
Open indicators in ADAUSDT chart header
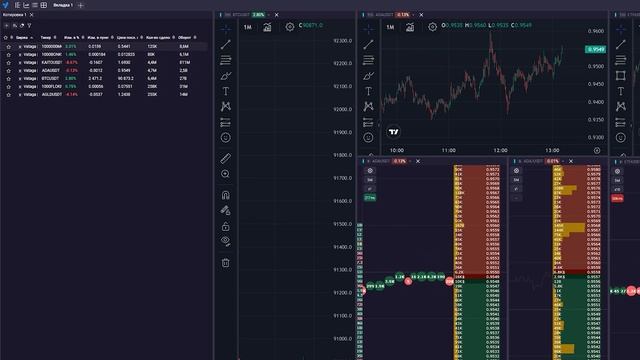click(x=410, y=27)
